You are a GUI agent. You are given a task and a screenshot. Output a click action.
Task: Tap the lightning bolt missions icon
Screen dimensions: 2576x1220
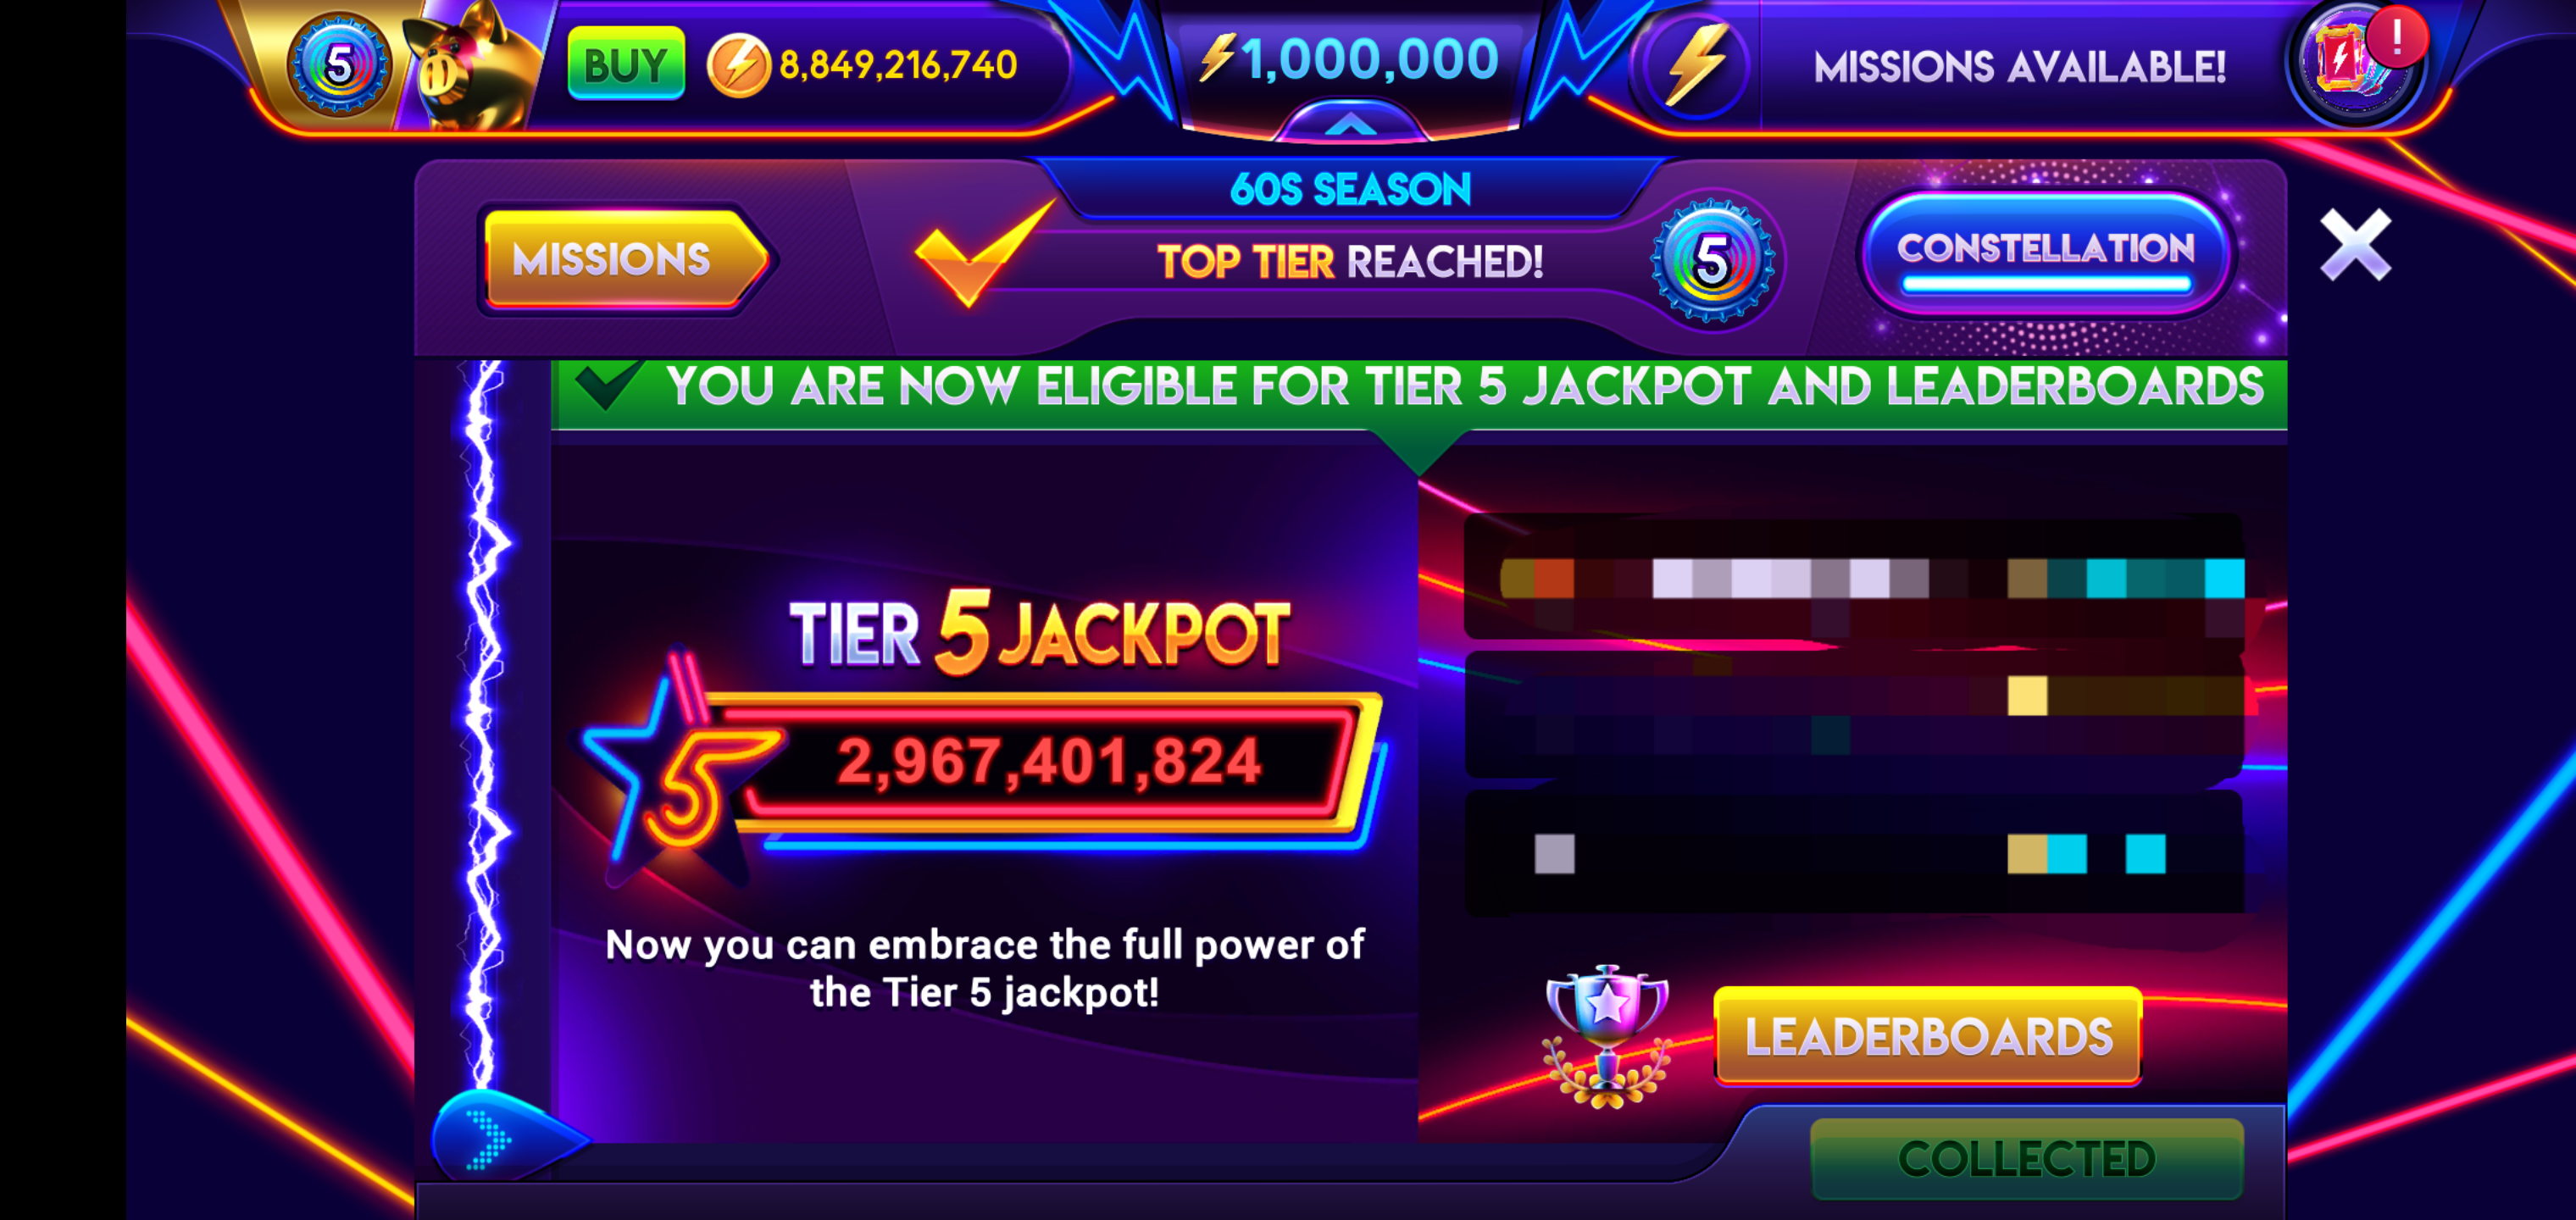point(1694,67)
